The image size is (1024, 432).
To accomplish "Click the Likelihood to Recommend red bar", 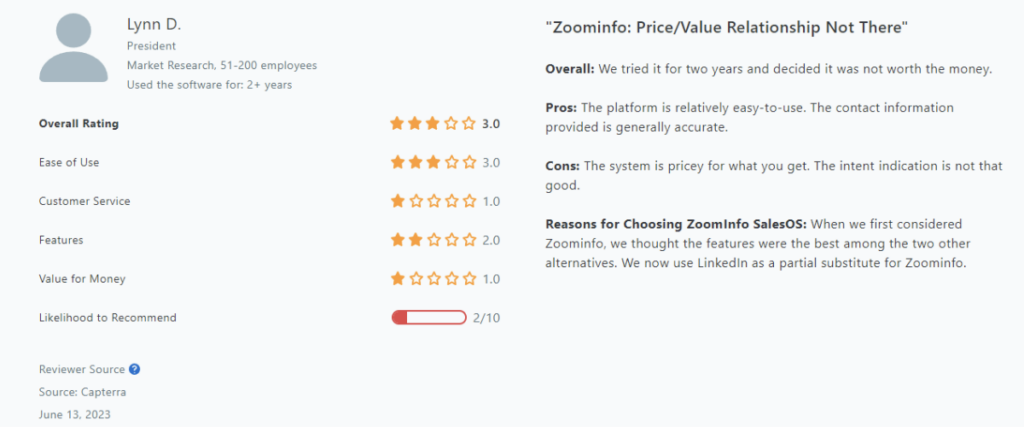I will coord(429,318).
